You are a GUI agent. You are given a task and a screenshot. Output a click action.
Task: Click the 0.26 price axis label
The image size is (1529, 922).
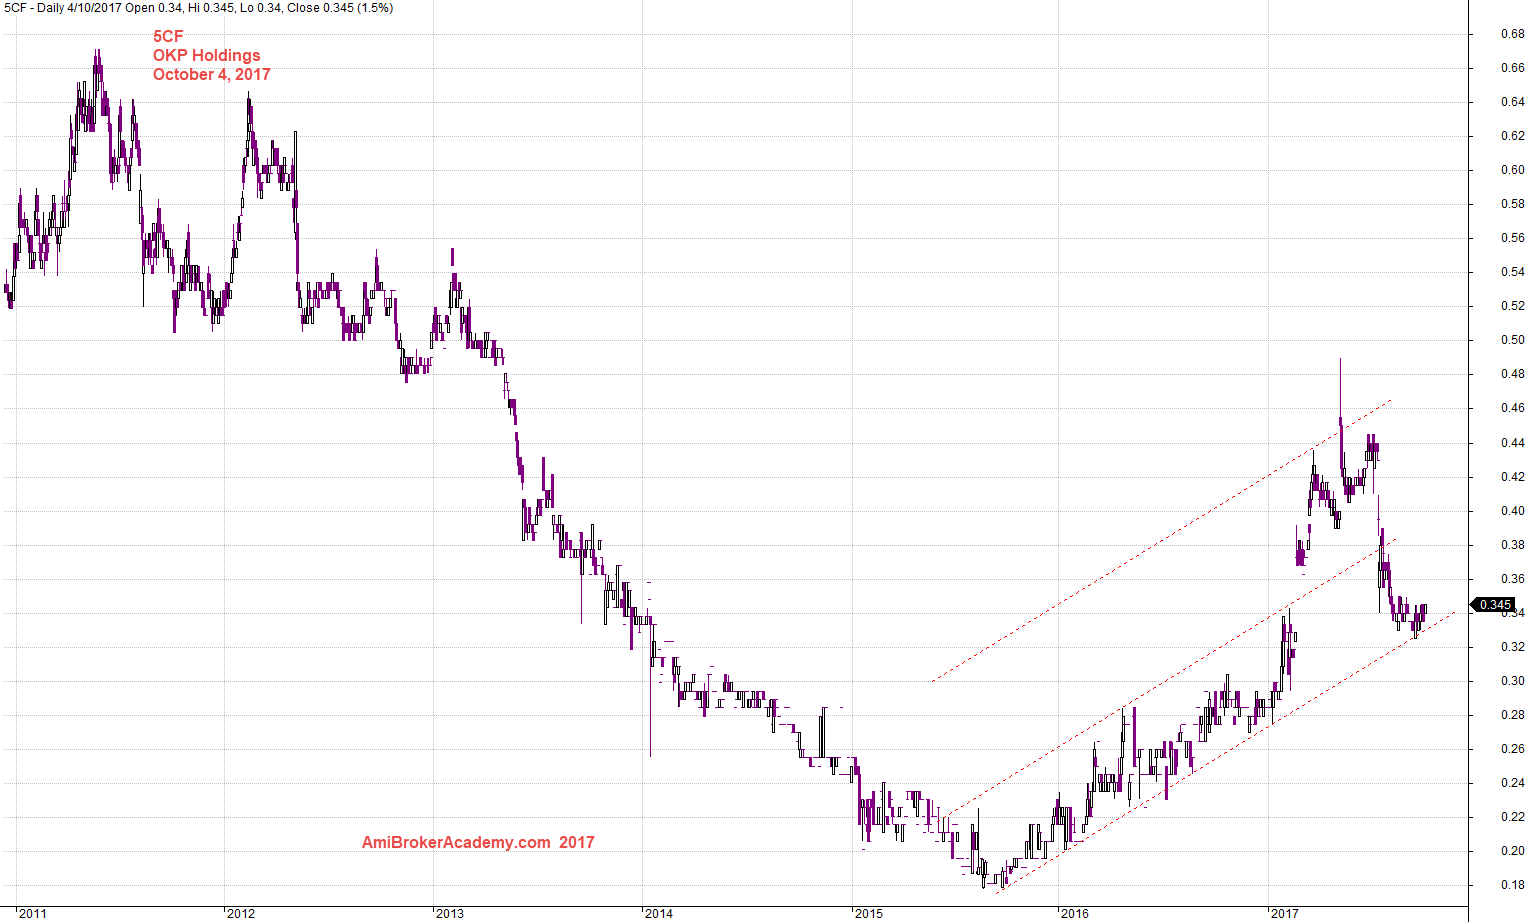[1513, 749]
